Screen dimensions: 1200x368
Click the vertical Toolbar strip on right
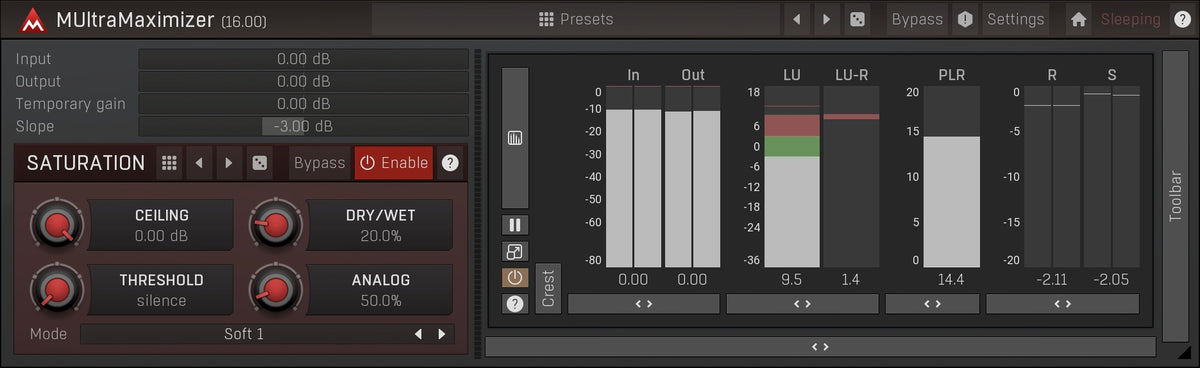1176,196
